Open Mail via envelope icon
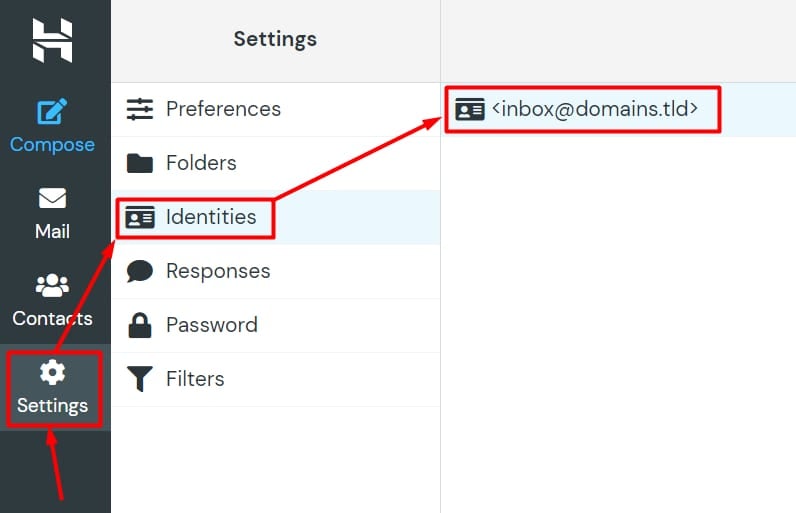This screenshot has width=796, height=513. point(52,199)
